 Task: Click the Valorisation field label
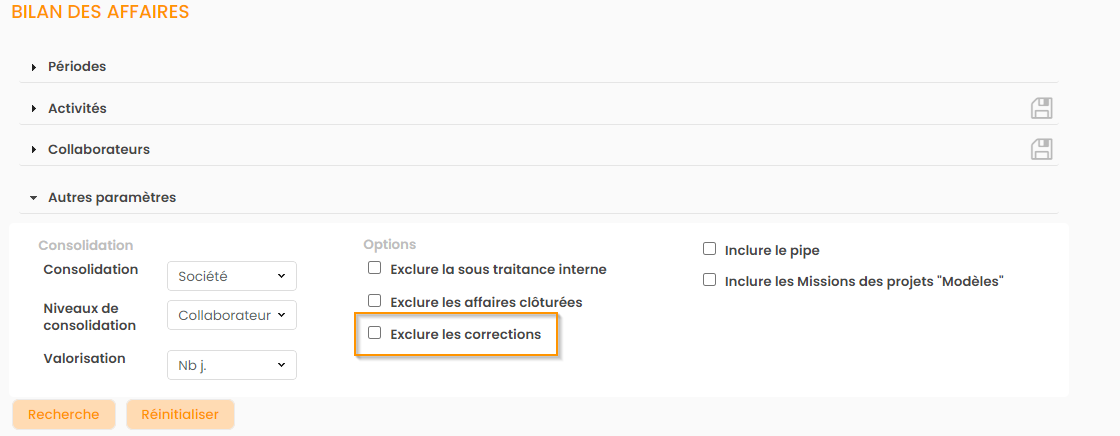coord(84,357)
